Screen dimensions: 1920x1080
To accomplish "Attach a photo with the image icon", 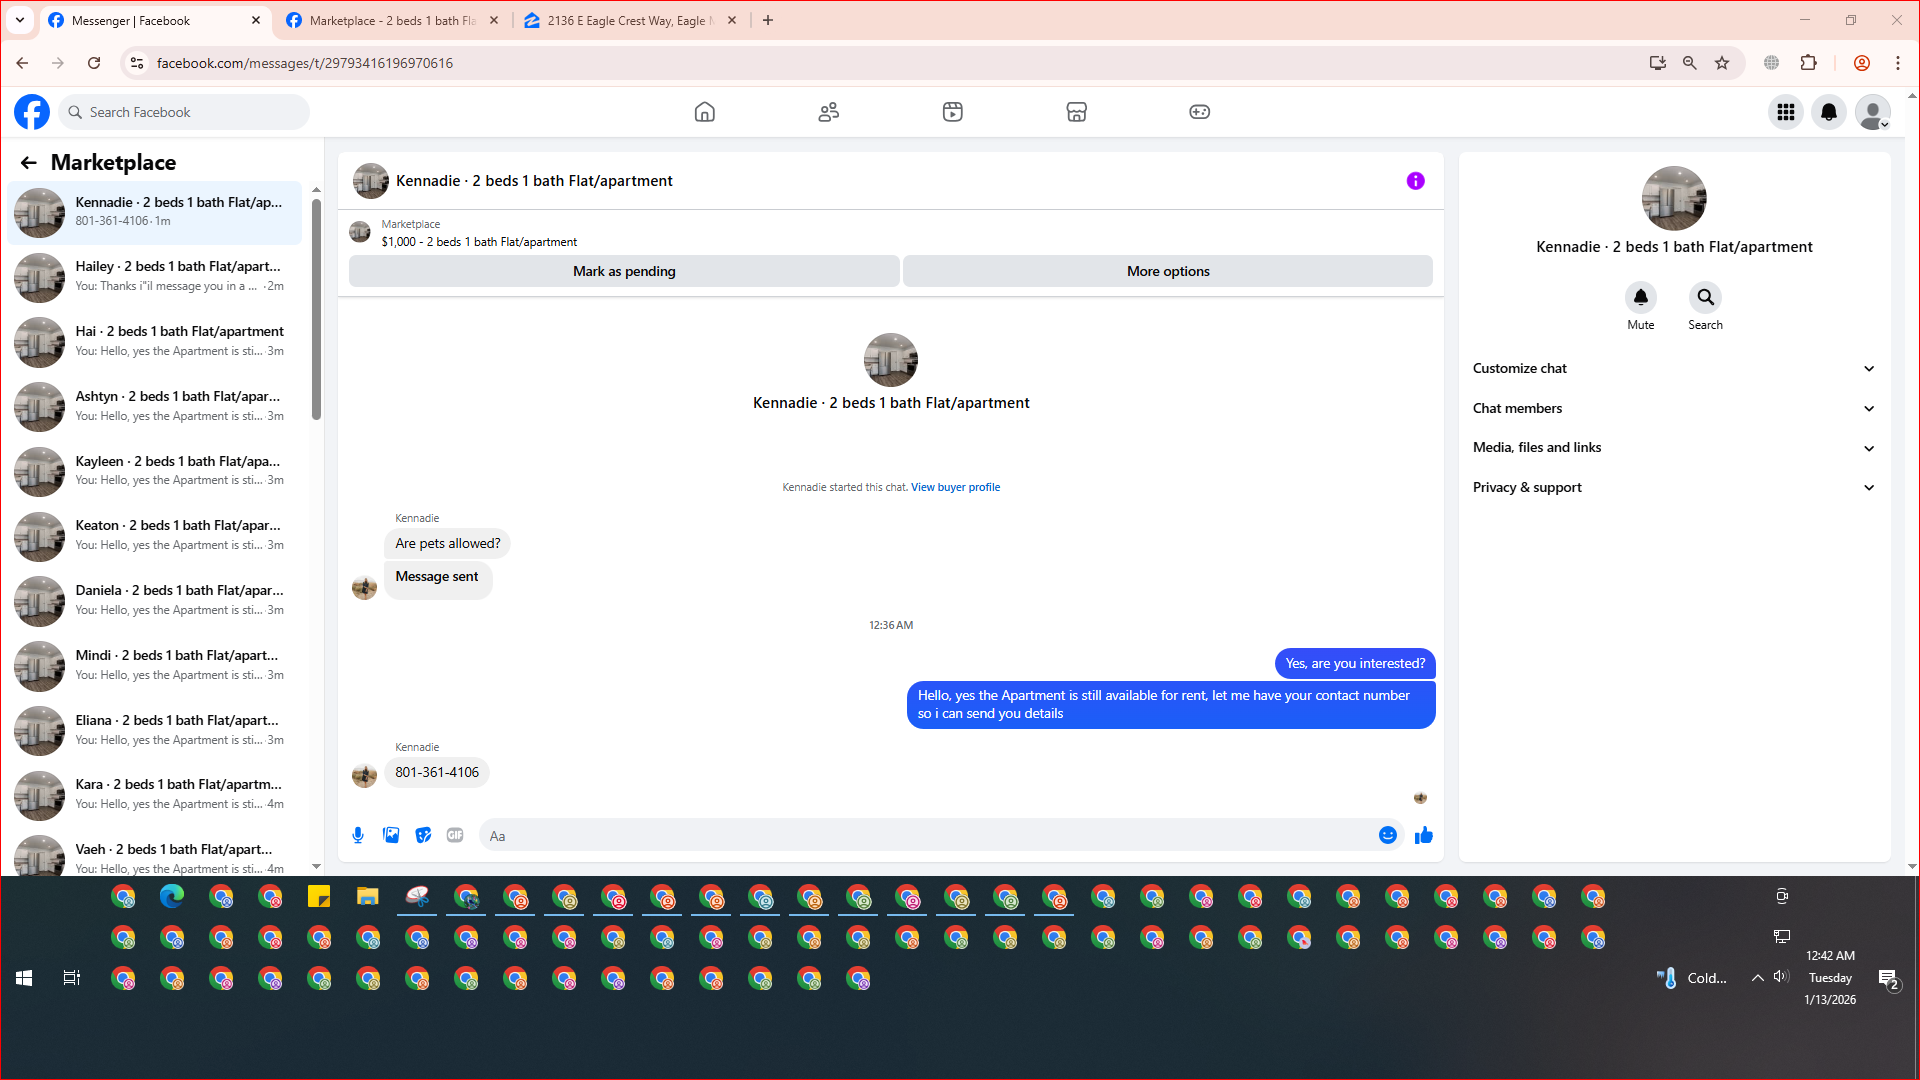I will tap(391, 835).
